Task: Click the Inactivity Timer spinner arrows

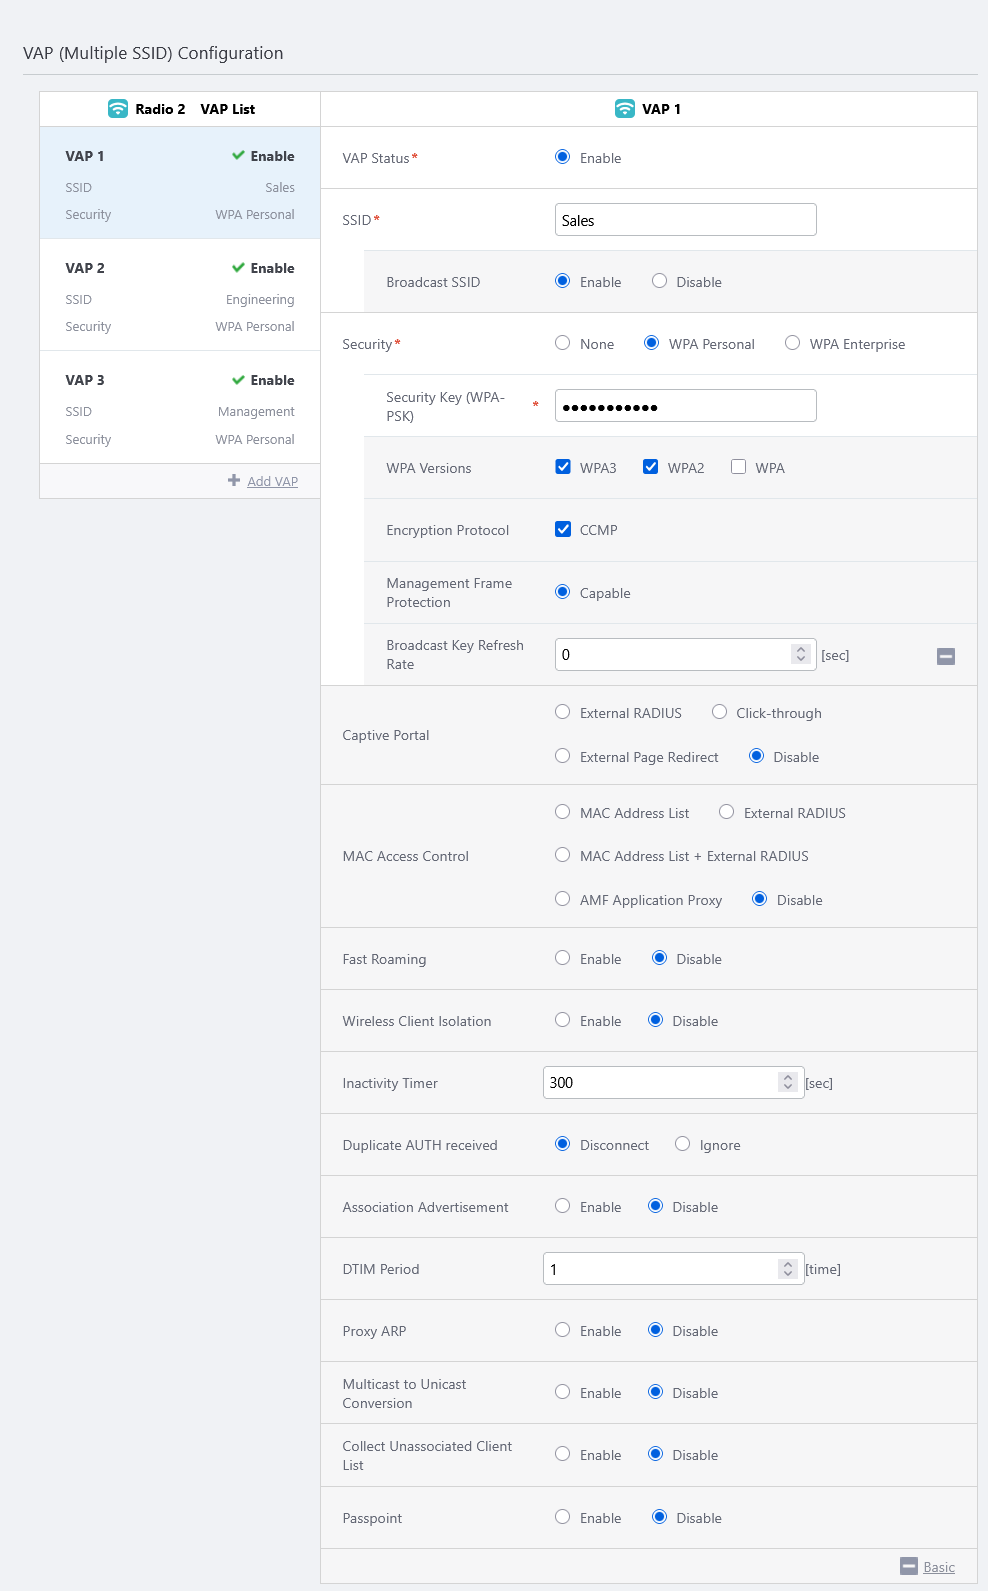Action: click(x=788, y=1082)
